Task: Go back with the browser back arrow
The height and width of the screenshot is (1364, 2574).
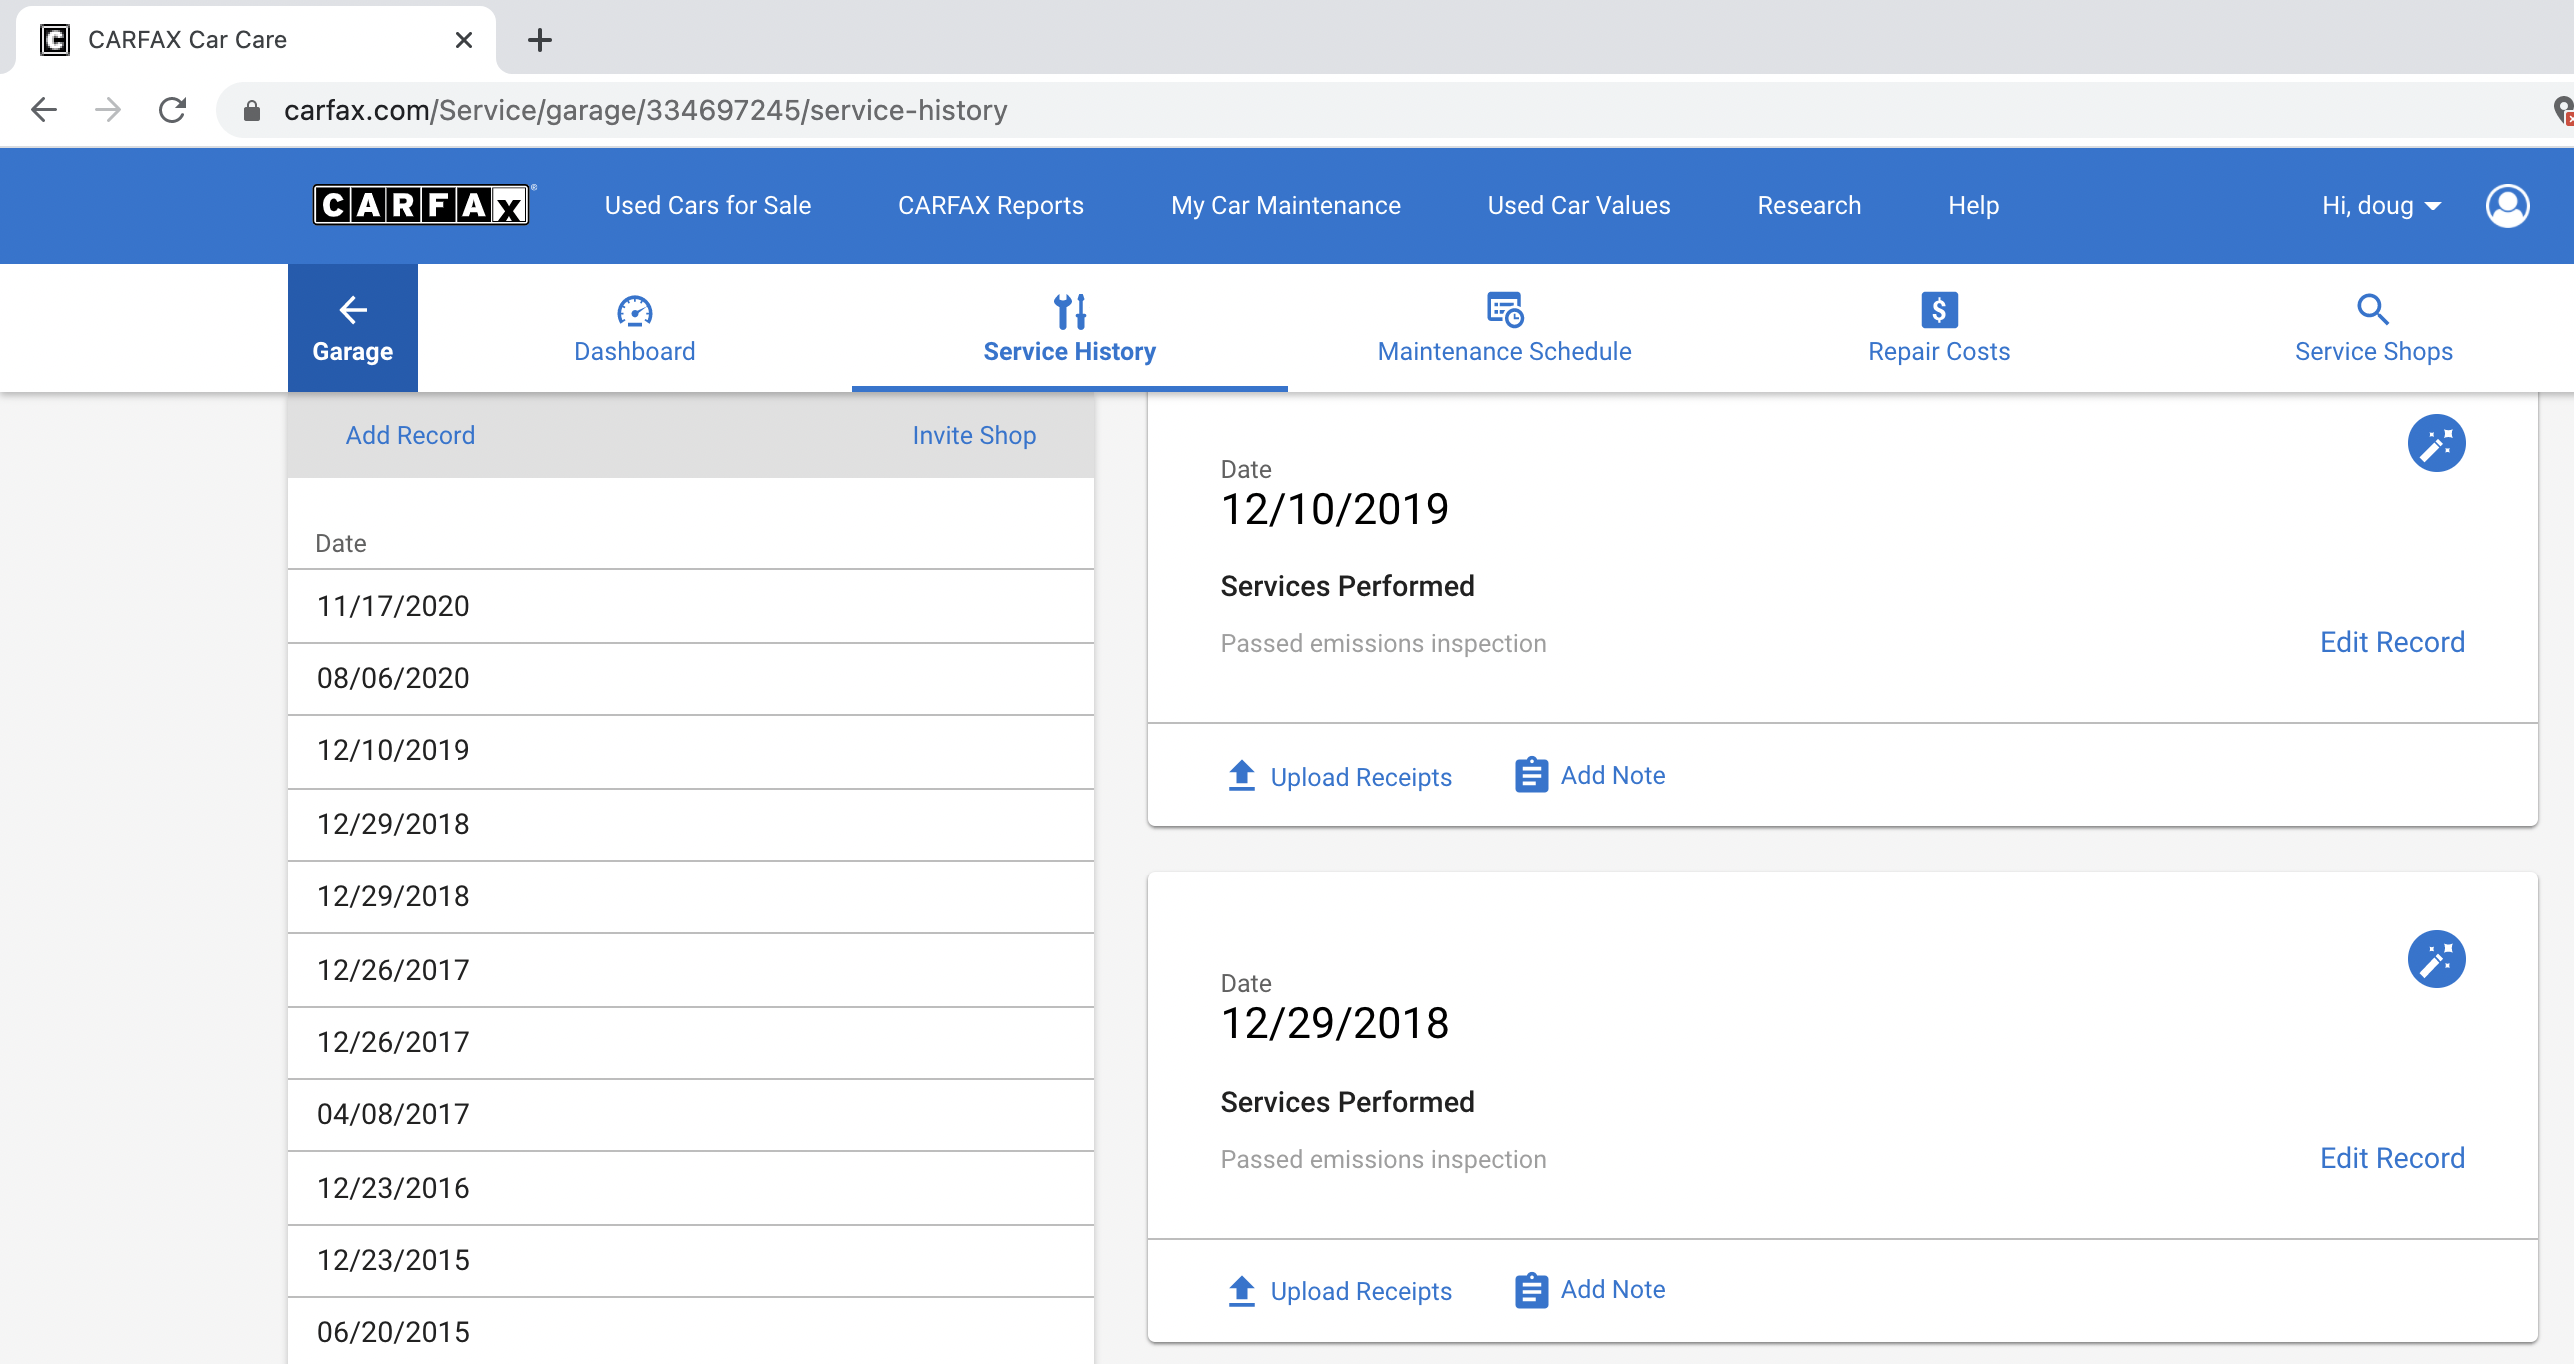Action: (44, 109)
